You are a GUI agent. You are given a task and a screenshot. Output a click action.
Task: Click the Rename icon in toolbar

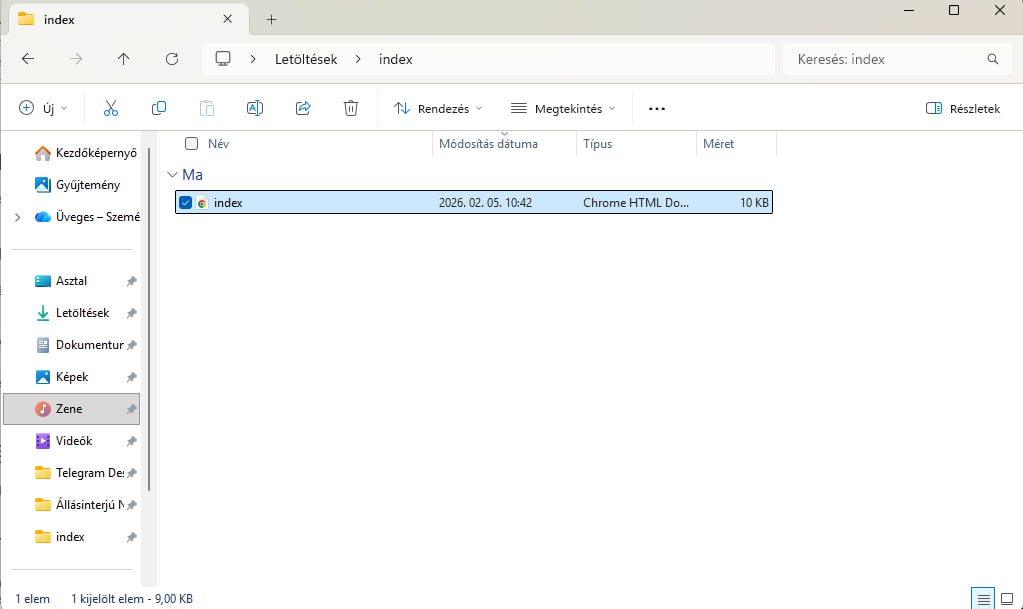[255, 108]
